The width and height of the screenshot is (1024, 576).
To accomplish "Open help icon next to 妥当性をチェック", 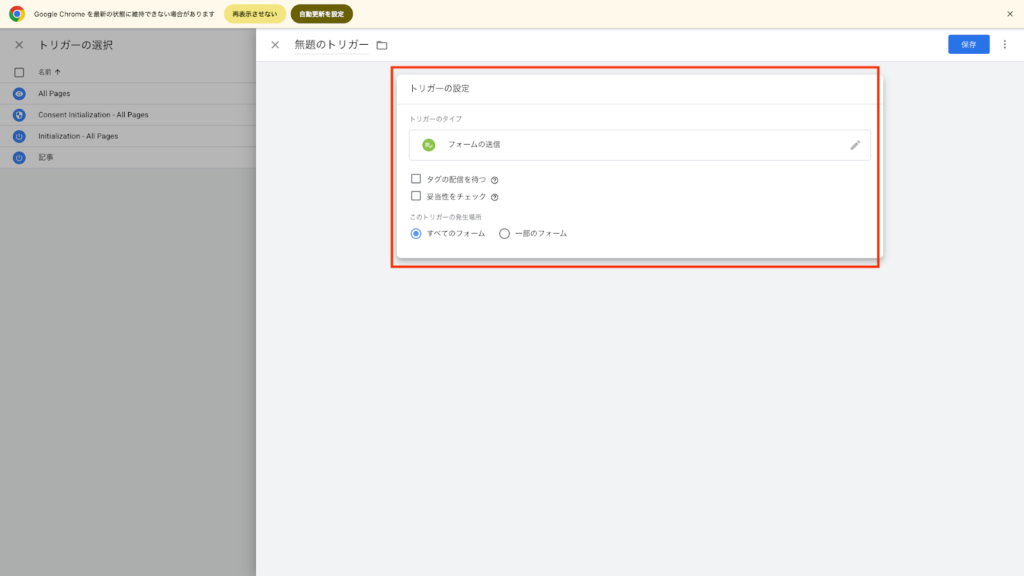I will (495, 197).
